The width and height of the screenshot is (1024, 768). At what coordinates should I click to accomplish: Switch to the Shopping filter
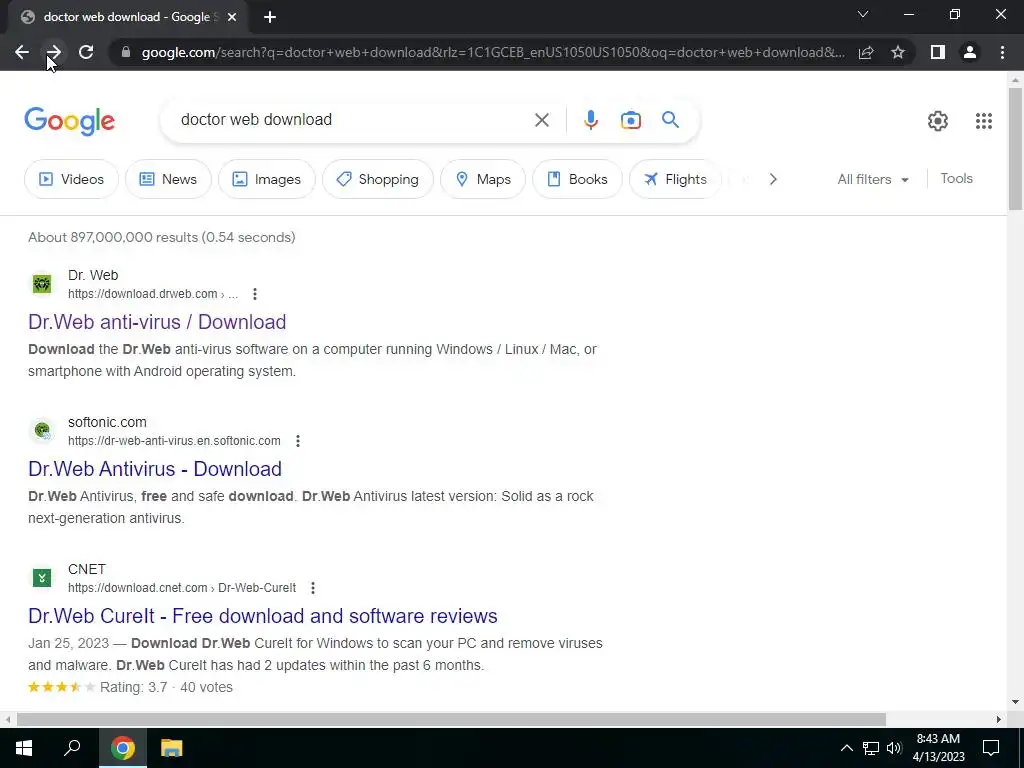point(377,179)
